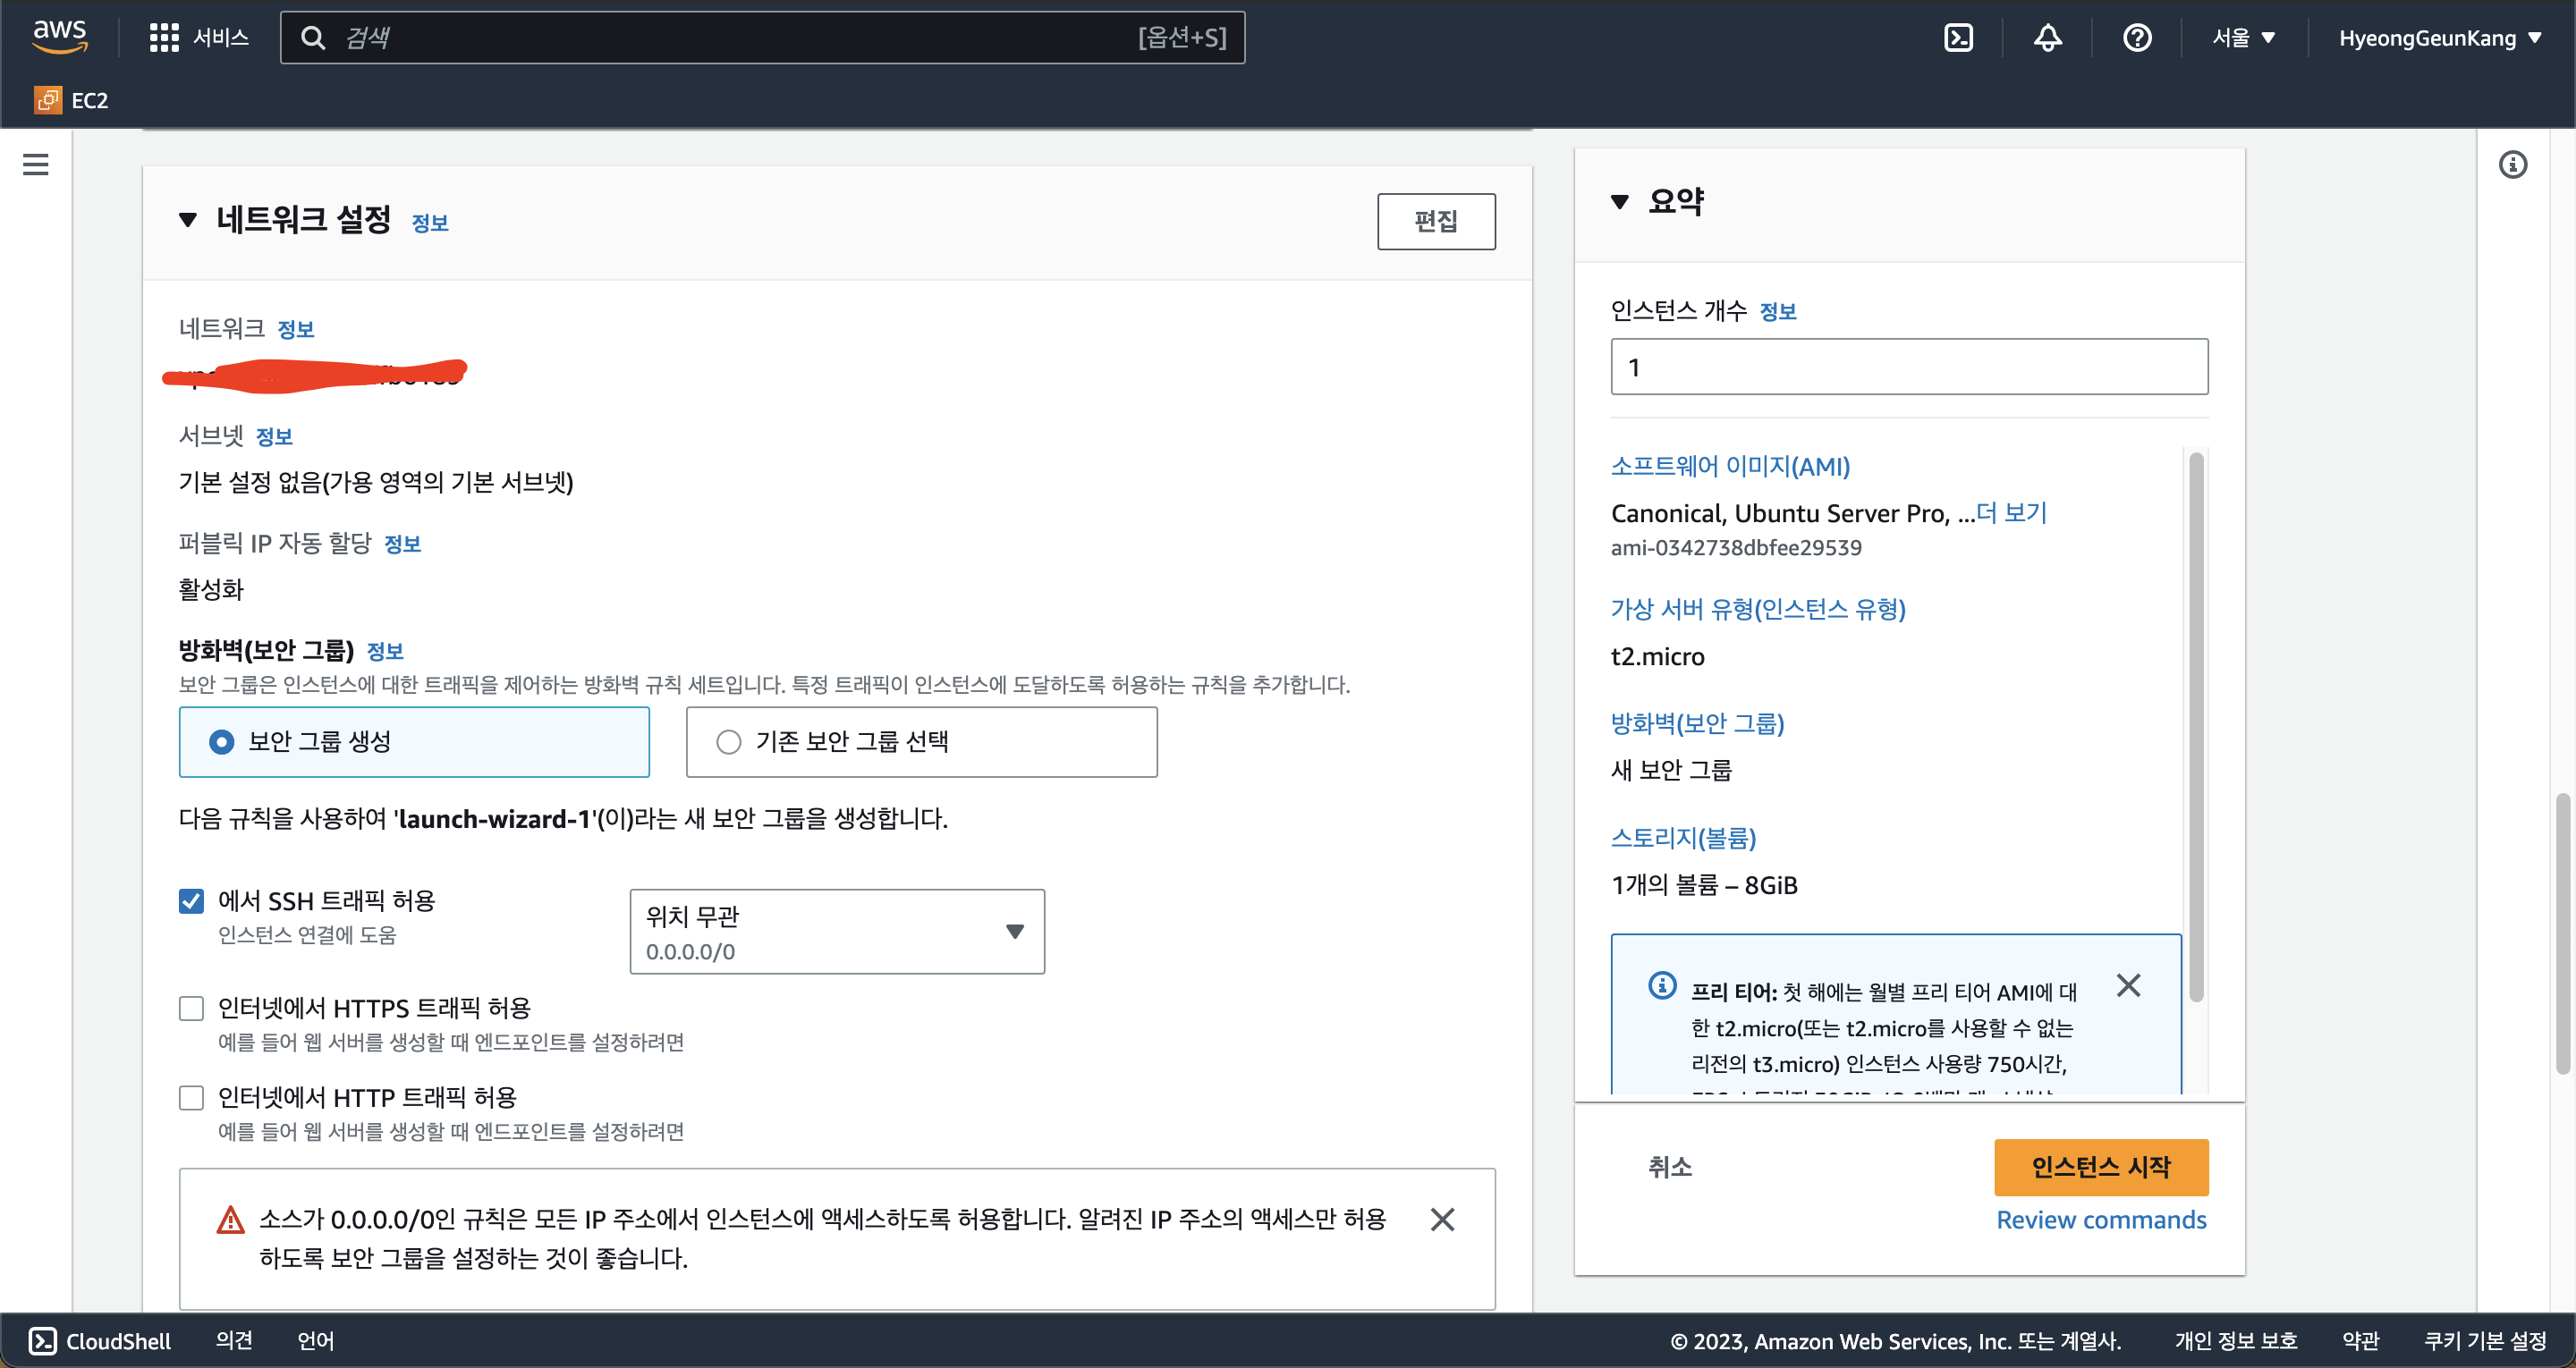This screenshot has height=1368, width=2576.
Task: Dismiss the 0.0.0.0/0 security warning
Action: [1442, 1219]
